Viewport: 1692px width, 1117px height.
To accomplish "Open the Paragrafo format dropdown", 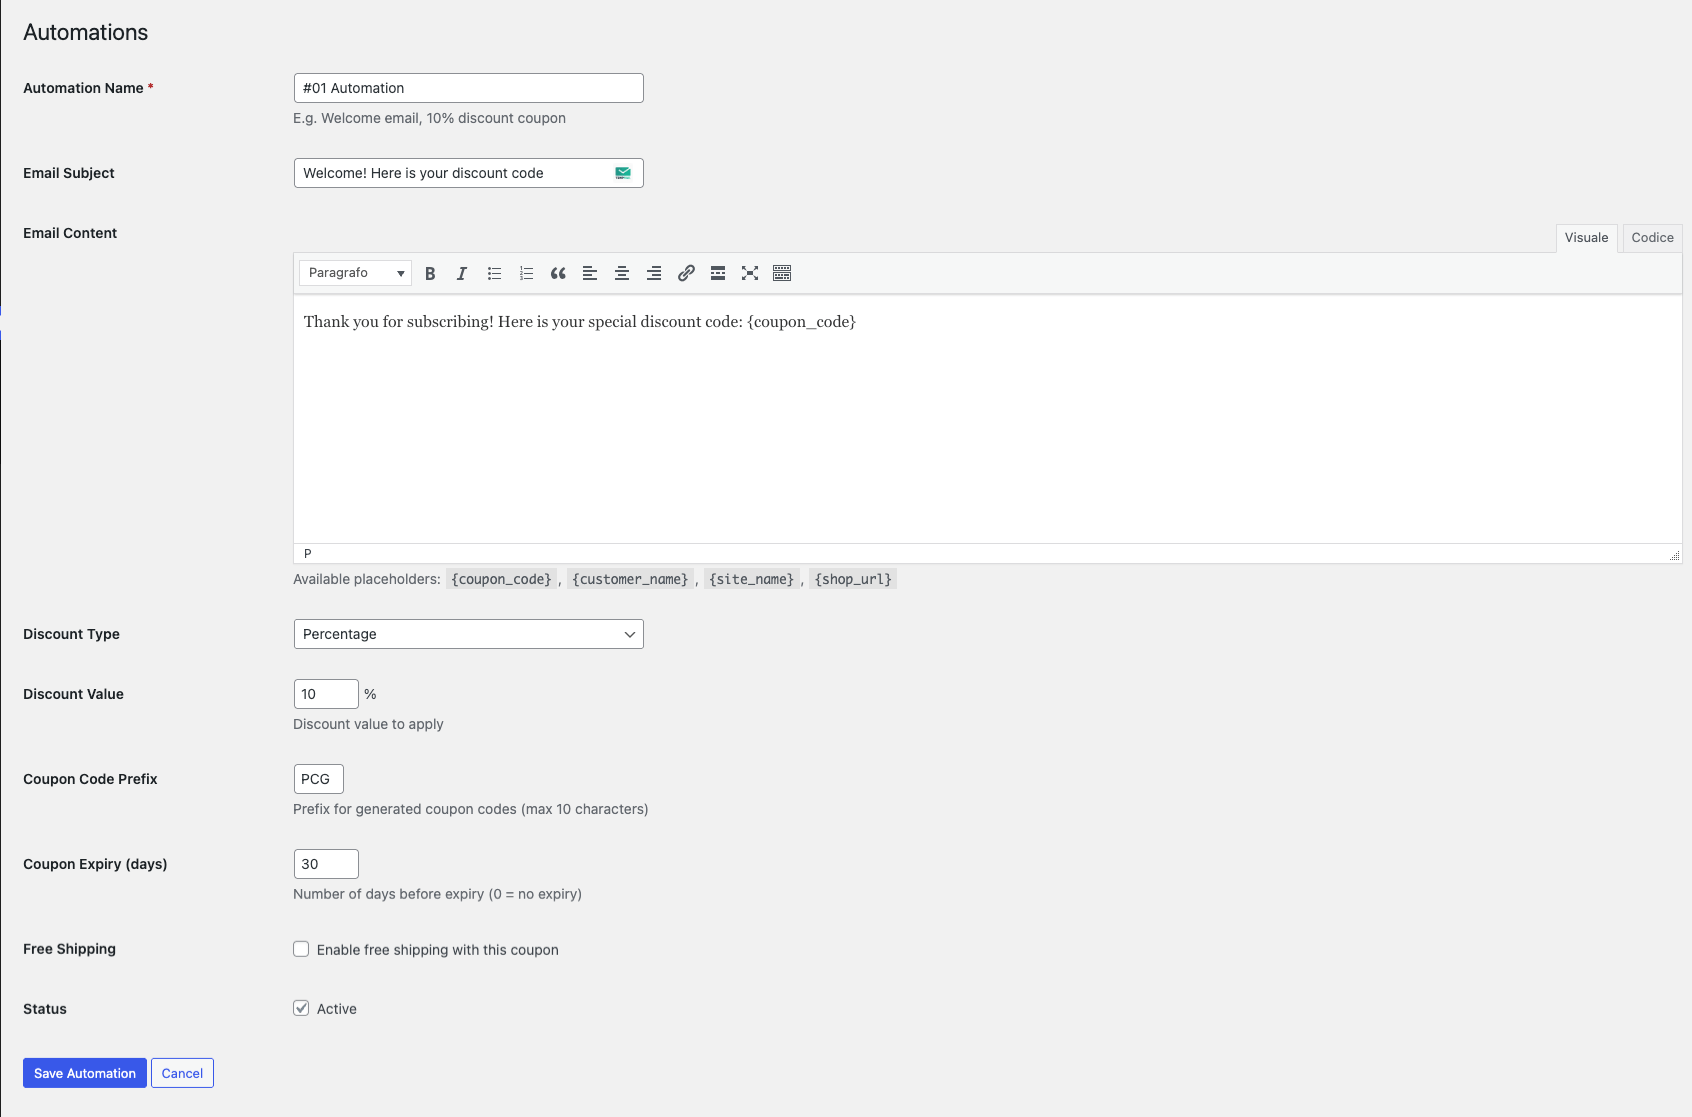I will (x=354, y=273).
